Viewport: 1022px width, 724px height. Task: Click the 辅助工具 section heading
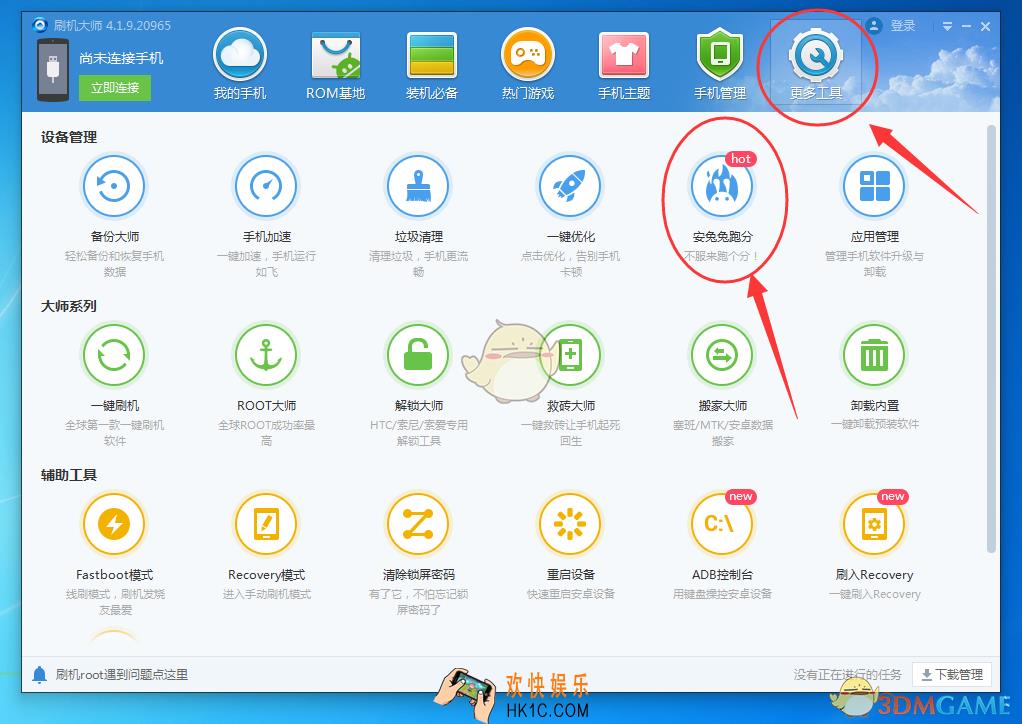point(69,474)
